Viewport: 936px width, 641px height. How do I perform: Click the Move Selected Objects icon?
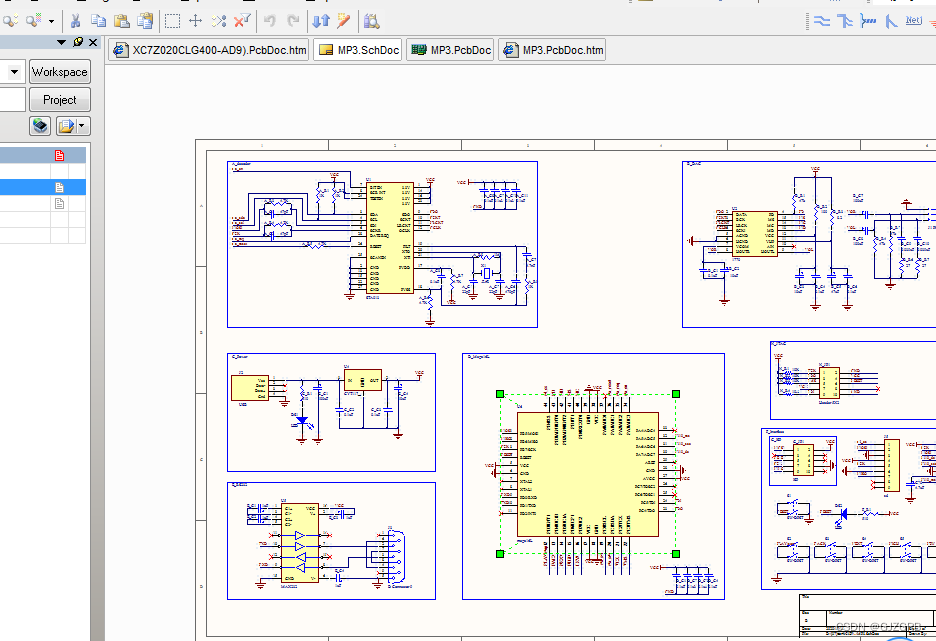196,19
